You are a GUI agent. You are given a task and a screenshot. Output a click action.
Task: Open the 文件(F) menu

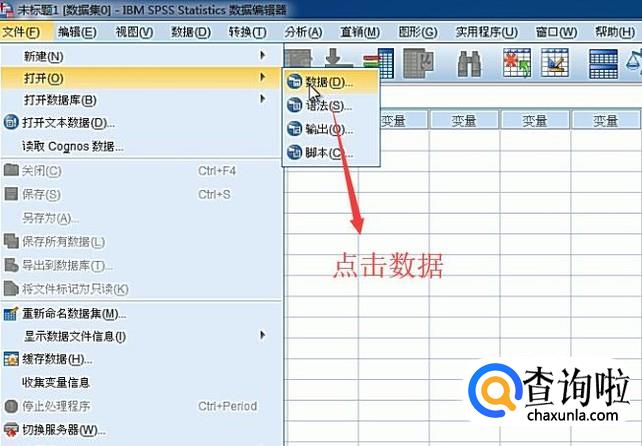click(x=21, y=32)
